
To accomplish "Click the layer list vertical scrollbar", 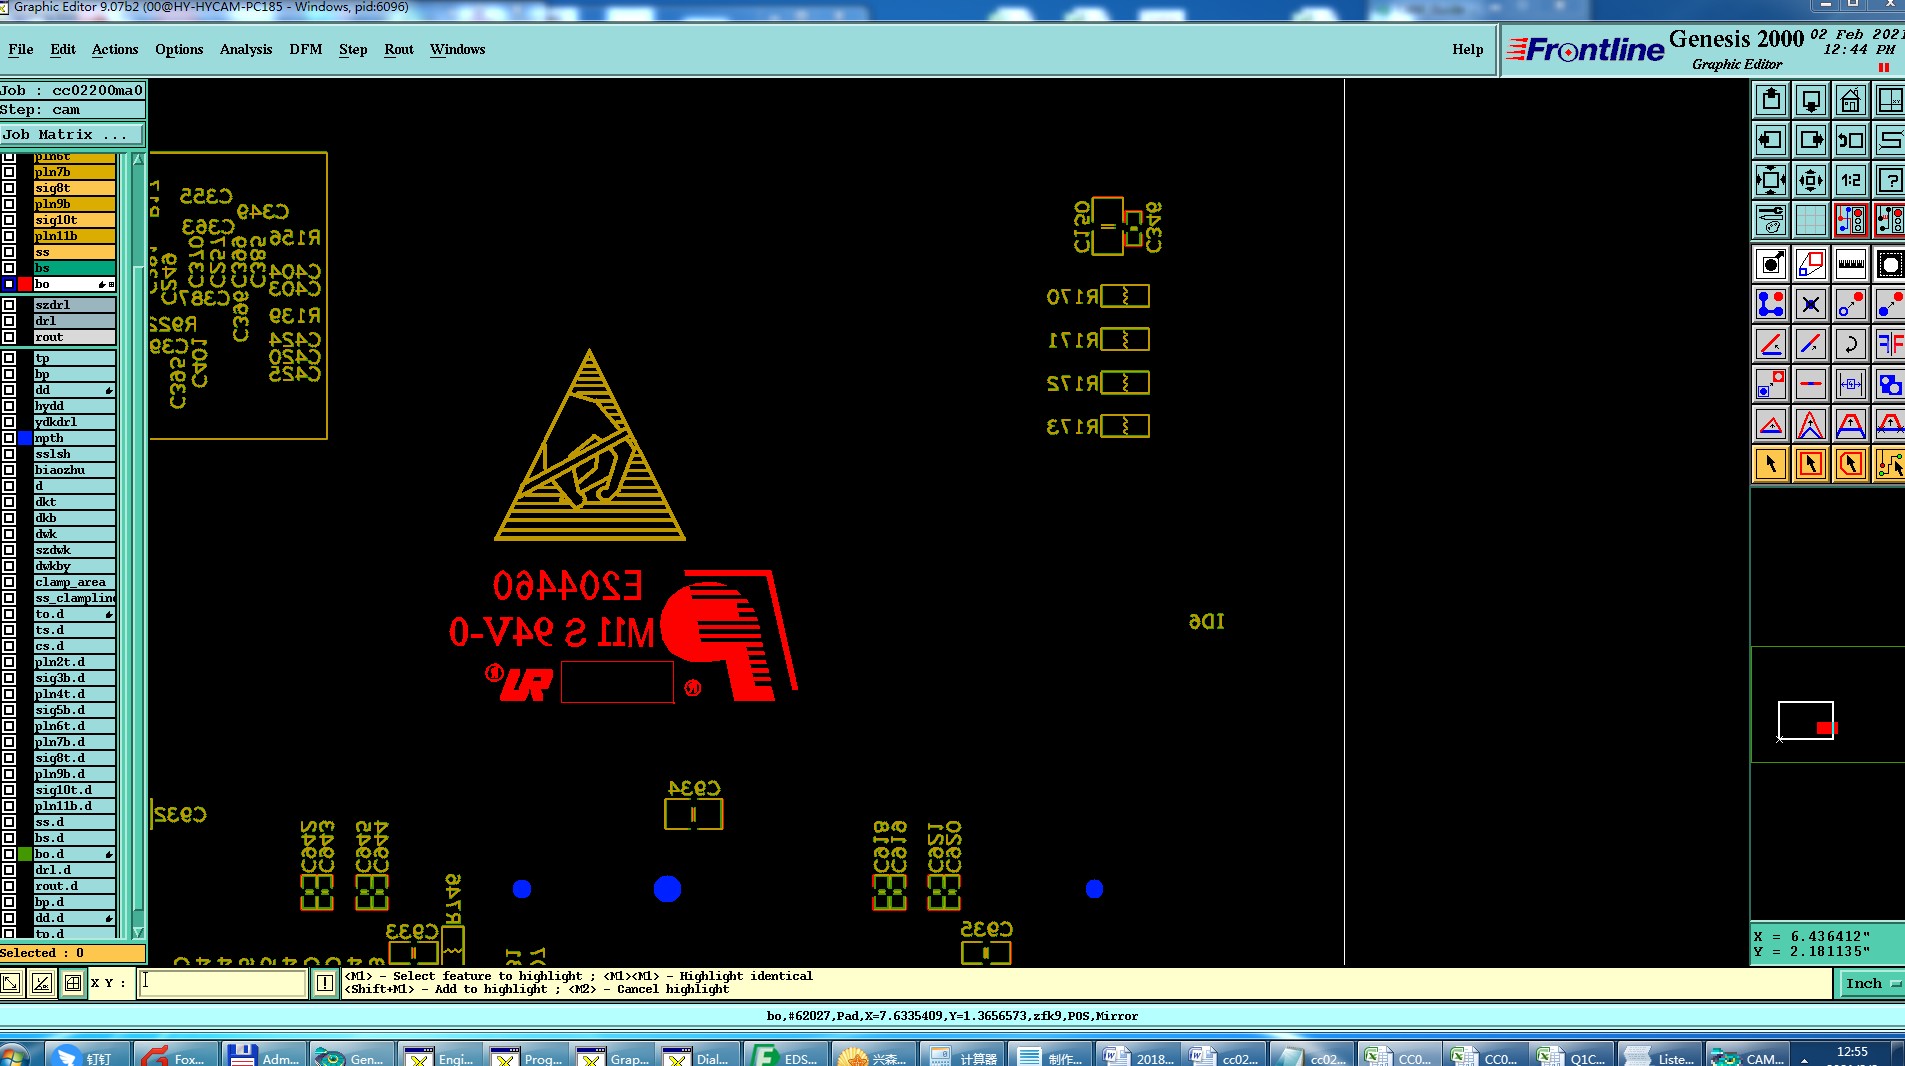I will [x=138, y=545].
